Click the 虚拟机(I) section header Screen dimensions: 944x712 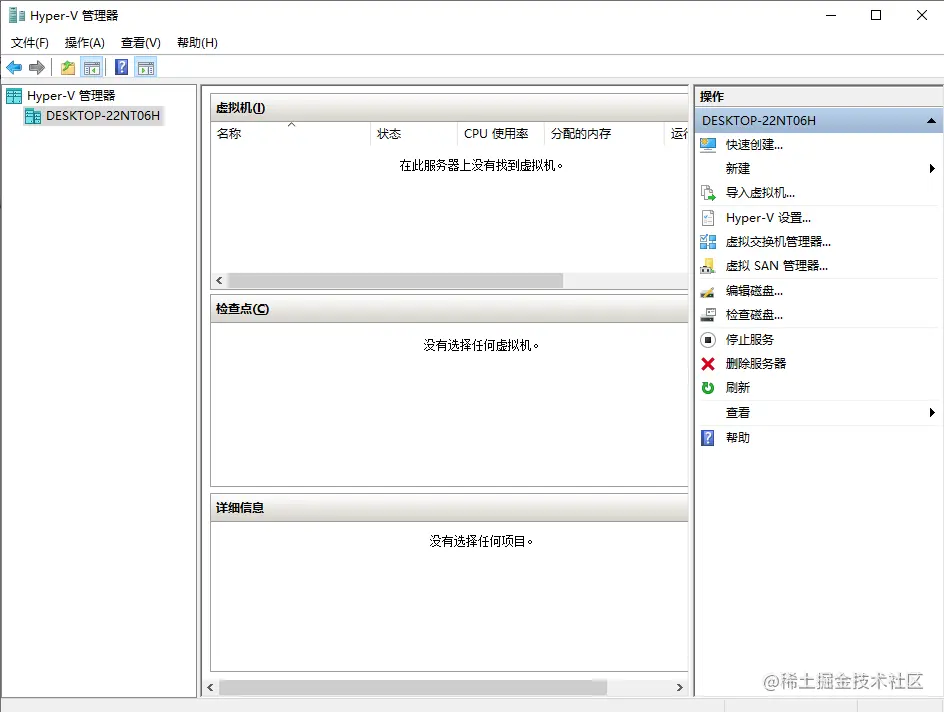(x=449, y=108)
